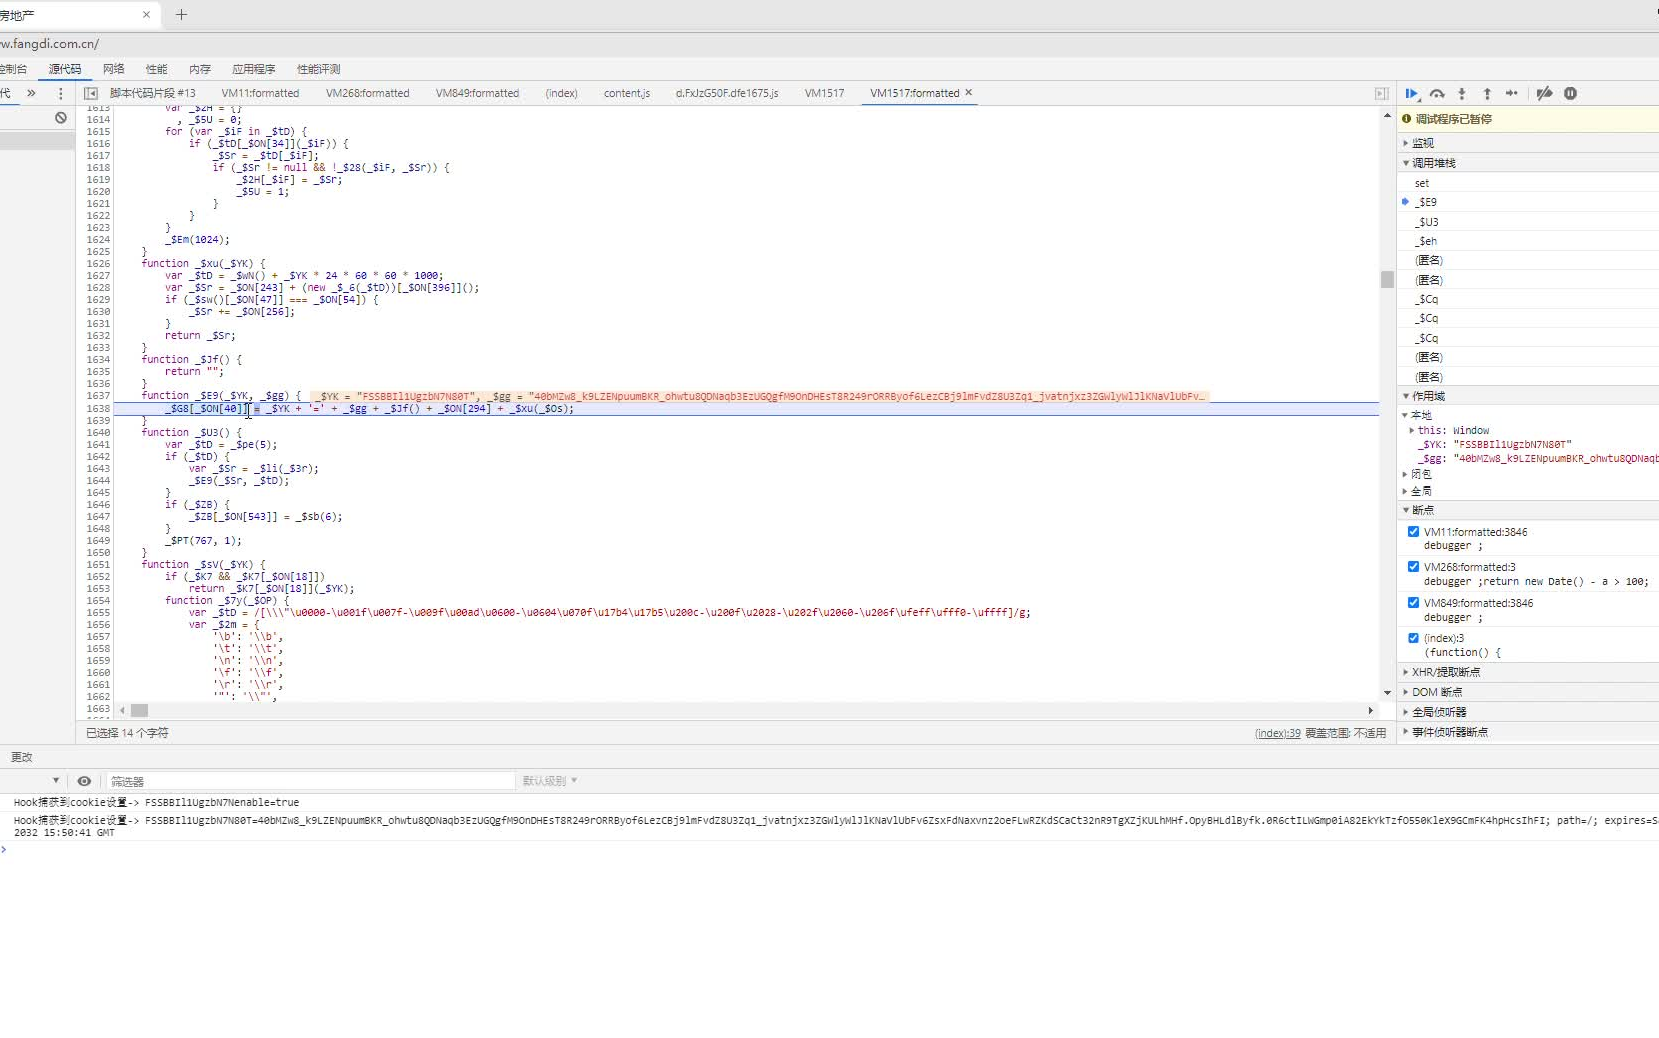
Task: Toggle breakpoint VM11:formatted:3846
Action: [x=1413, y=532]
